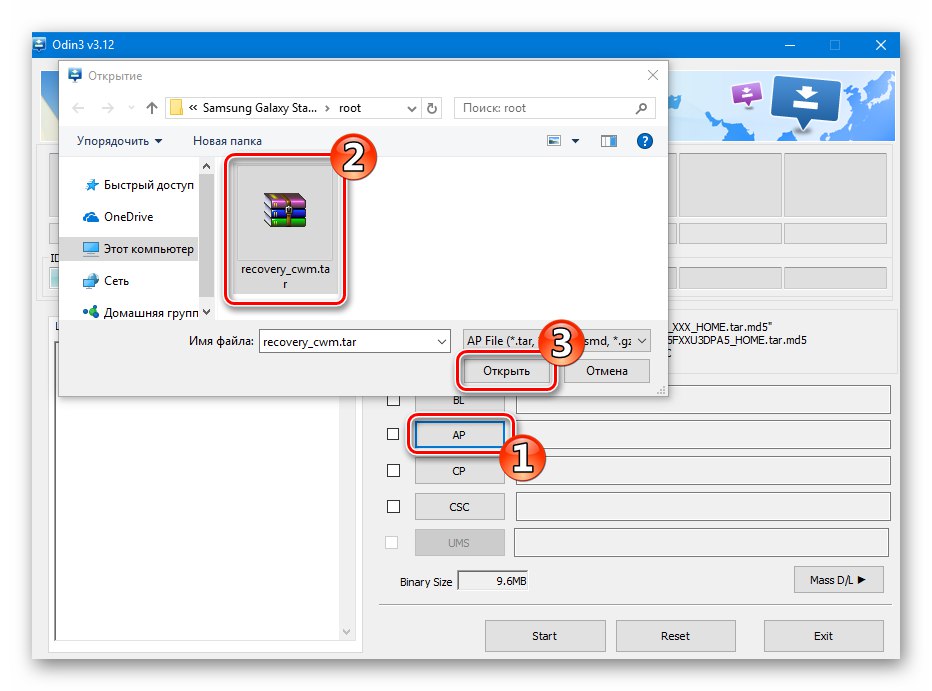Click the AP file path field
Screen dimensions: 932x691
703,434
